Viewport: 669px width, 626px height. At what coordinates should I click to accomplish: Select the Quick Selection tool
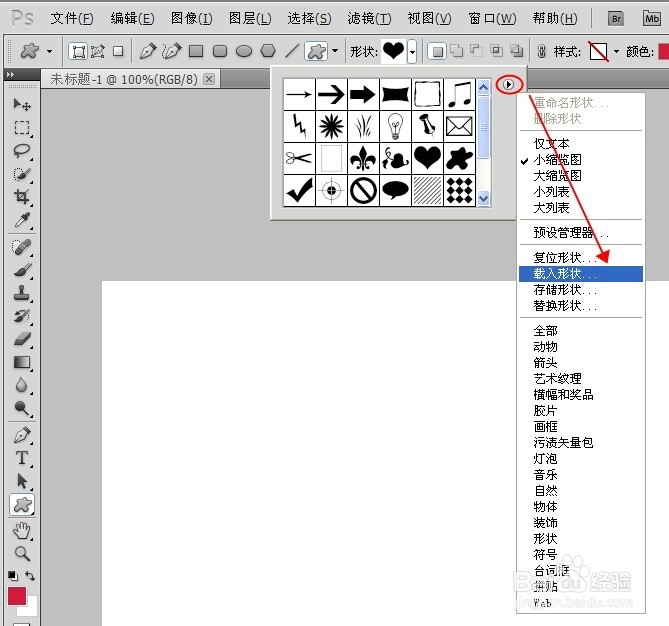[21, 174]
